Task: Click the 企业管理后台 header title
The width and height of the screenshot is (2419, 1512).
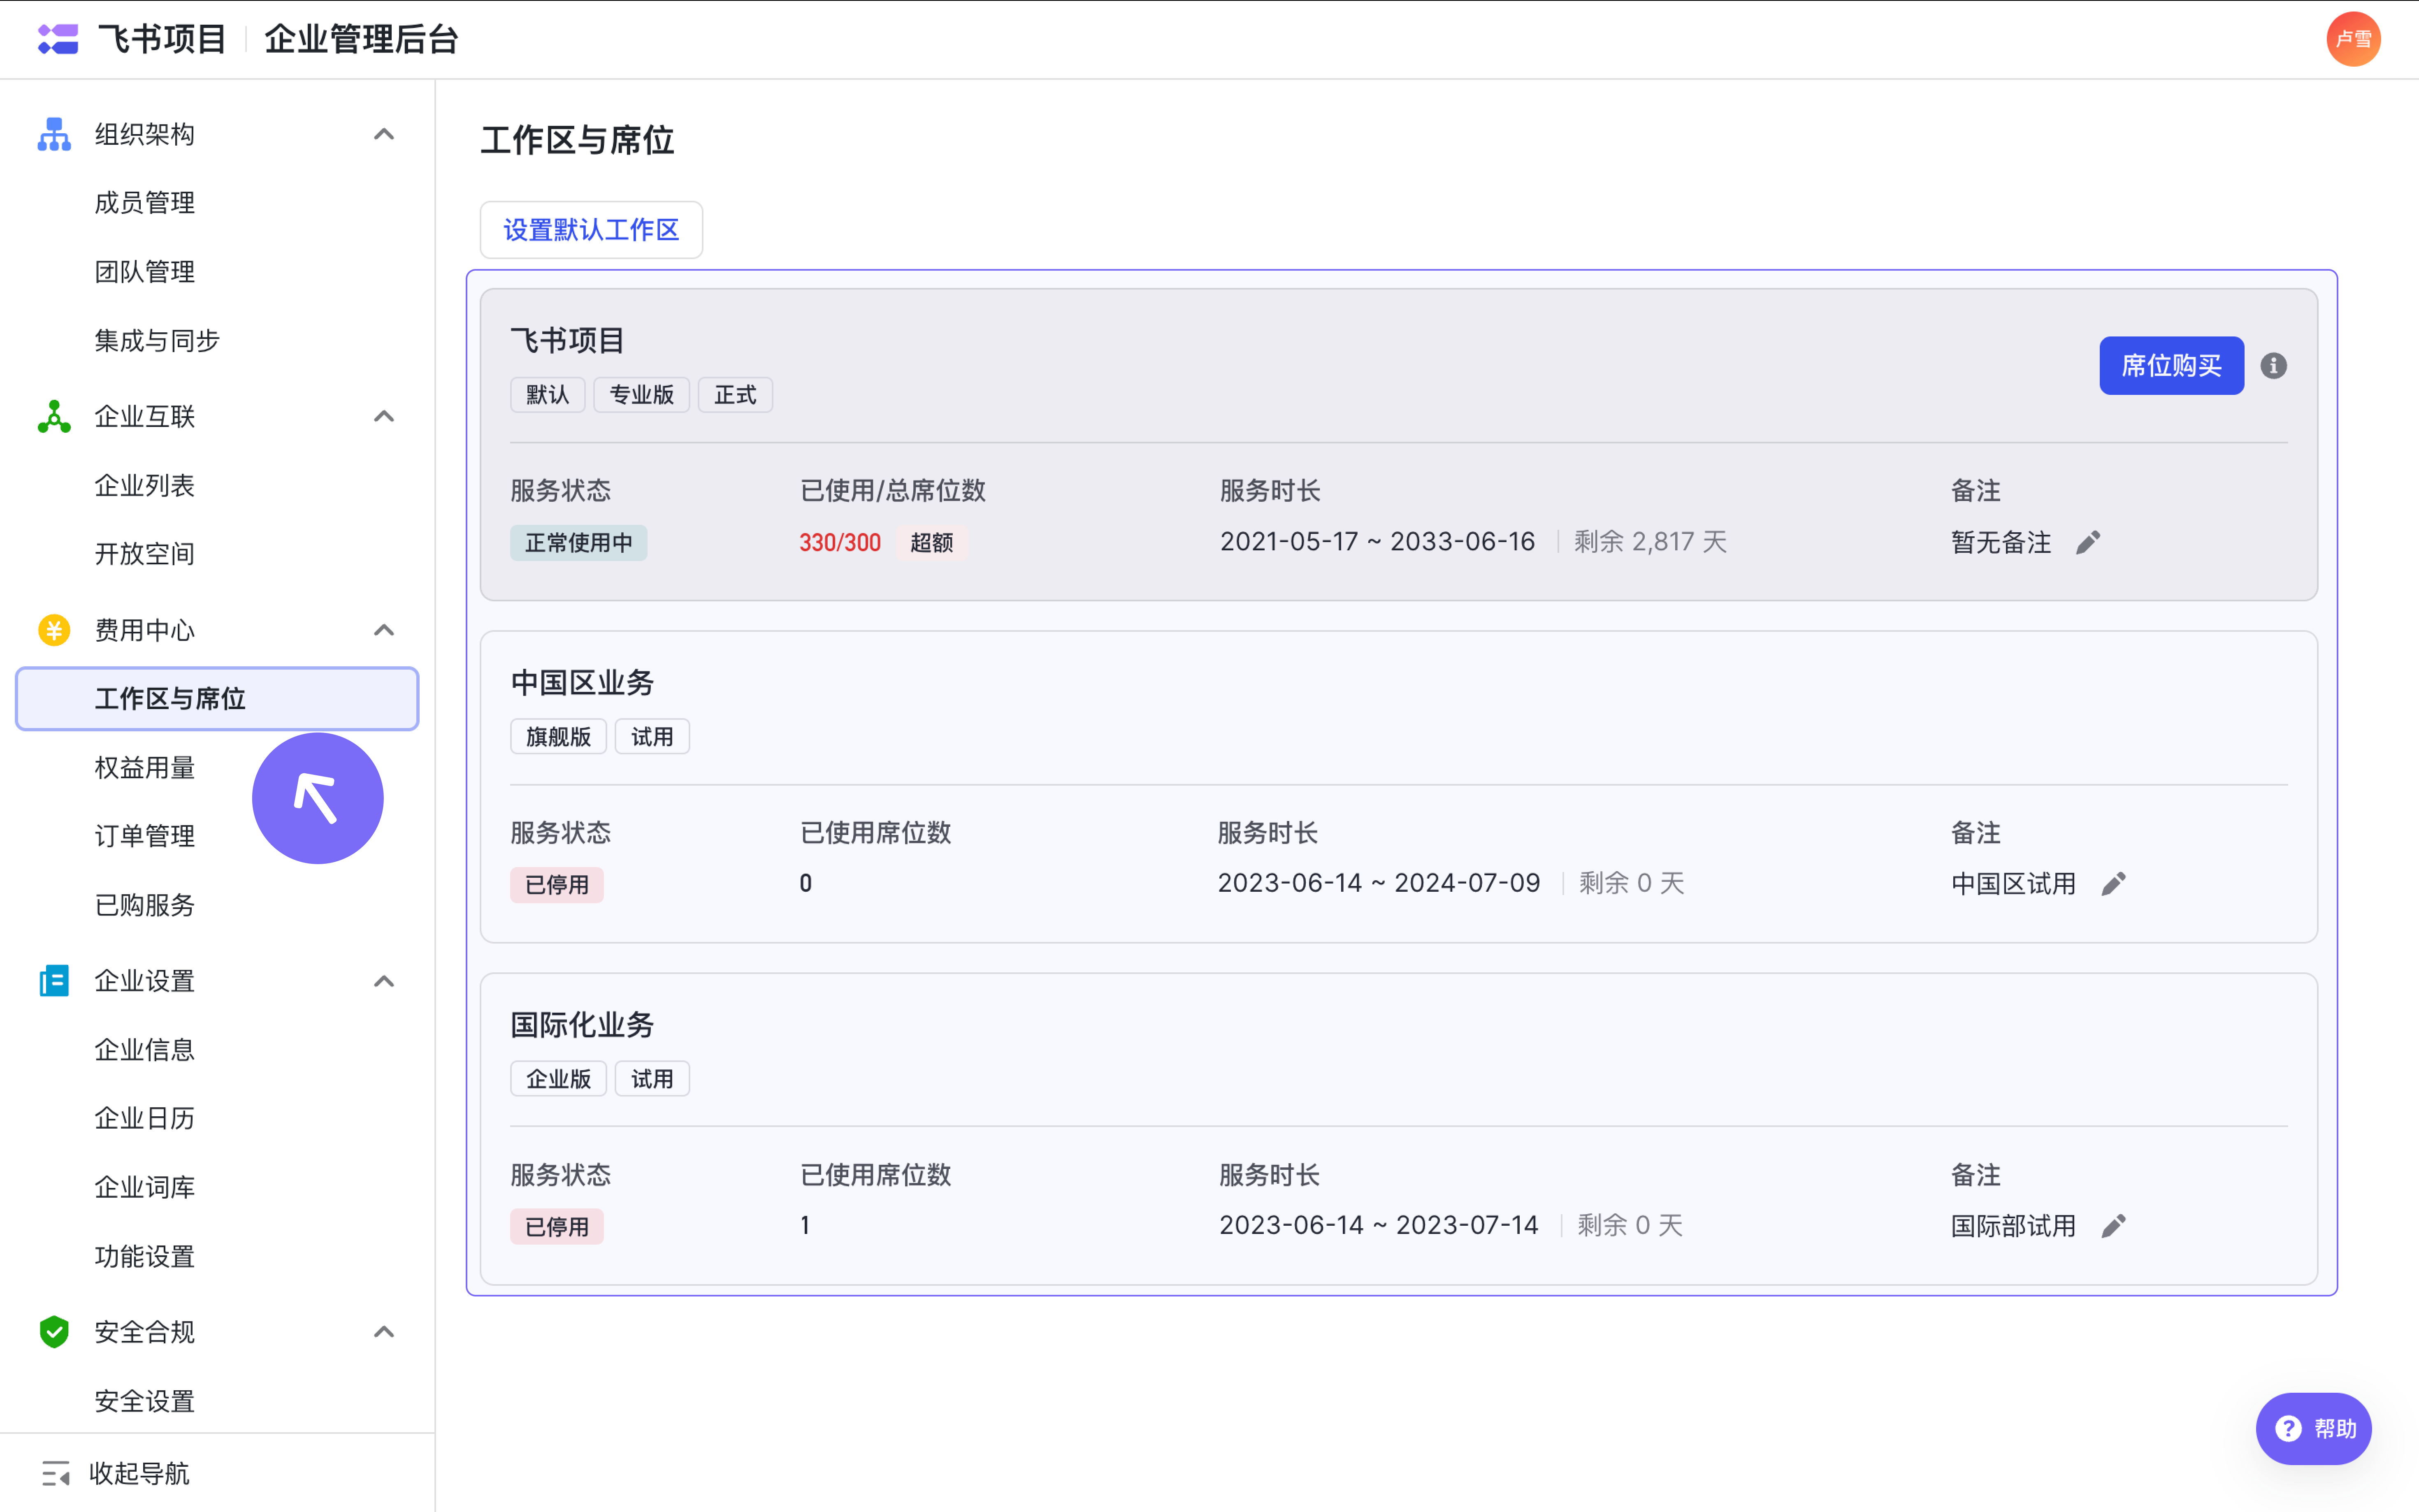Action: click(x=361, y=39)
